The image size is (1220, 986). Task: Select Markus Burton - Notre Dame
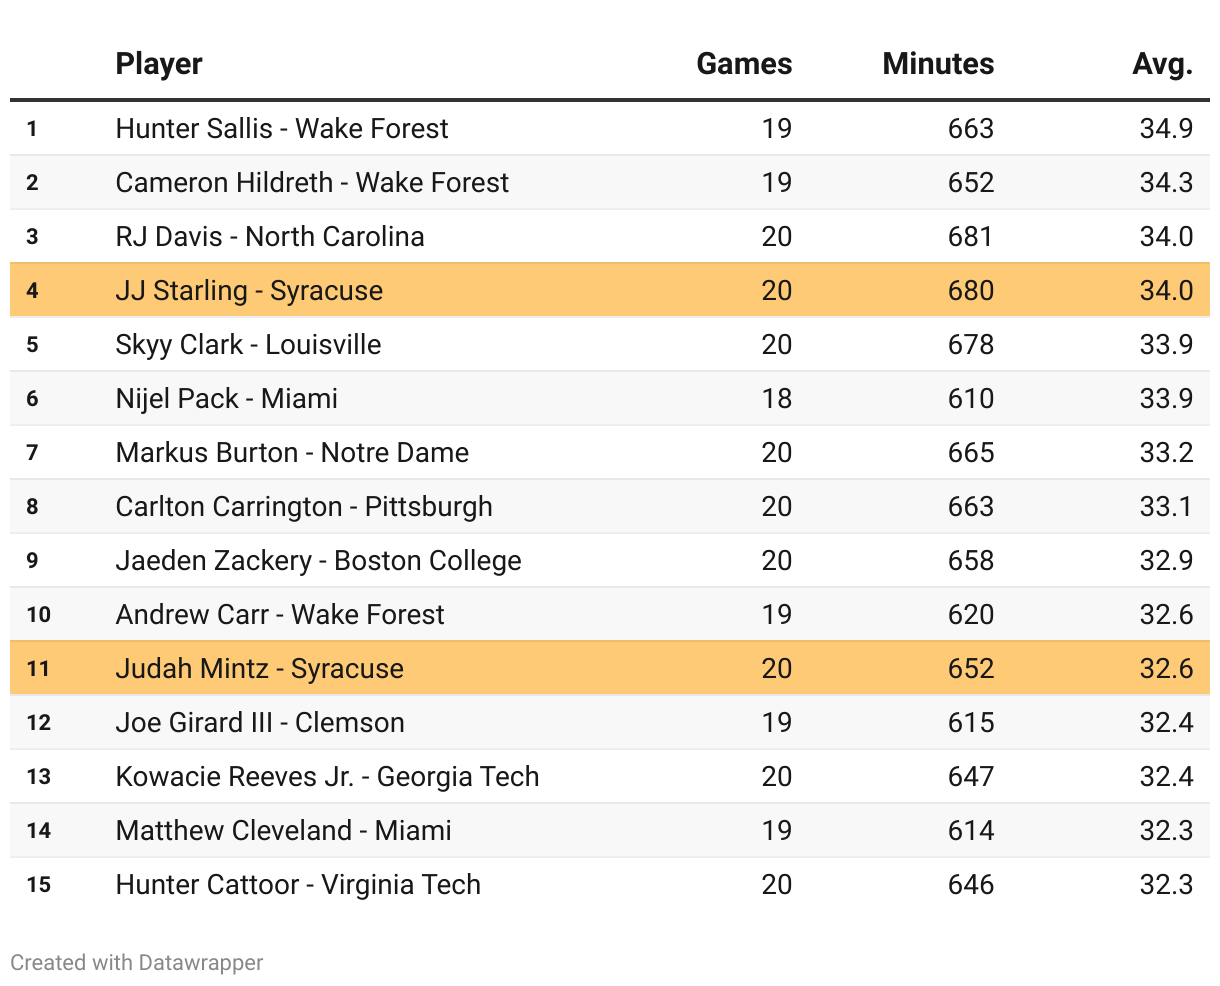pyautogui.click(x=292, y=453)
